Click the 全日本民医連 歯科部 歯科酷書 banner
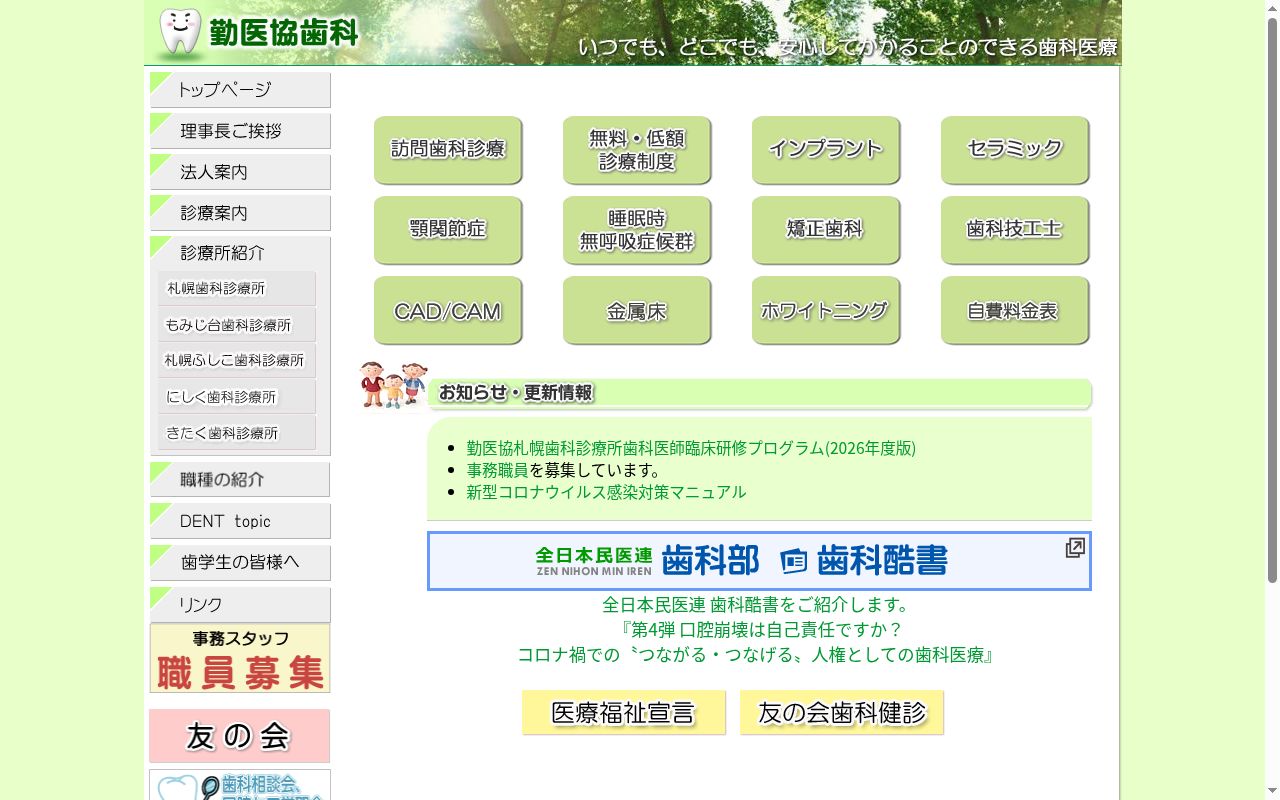 point(759,561)
